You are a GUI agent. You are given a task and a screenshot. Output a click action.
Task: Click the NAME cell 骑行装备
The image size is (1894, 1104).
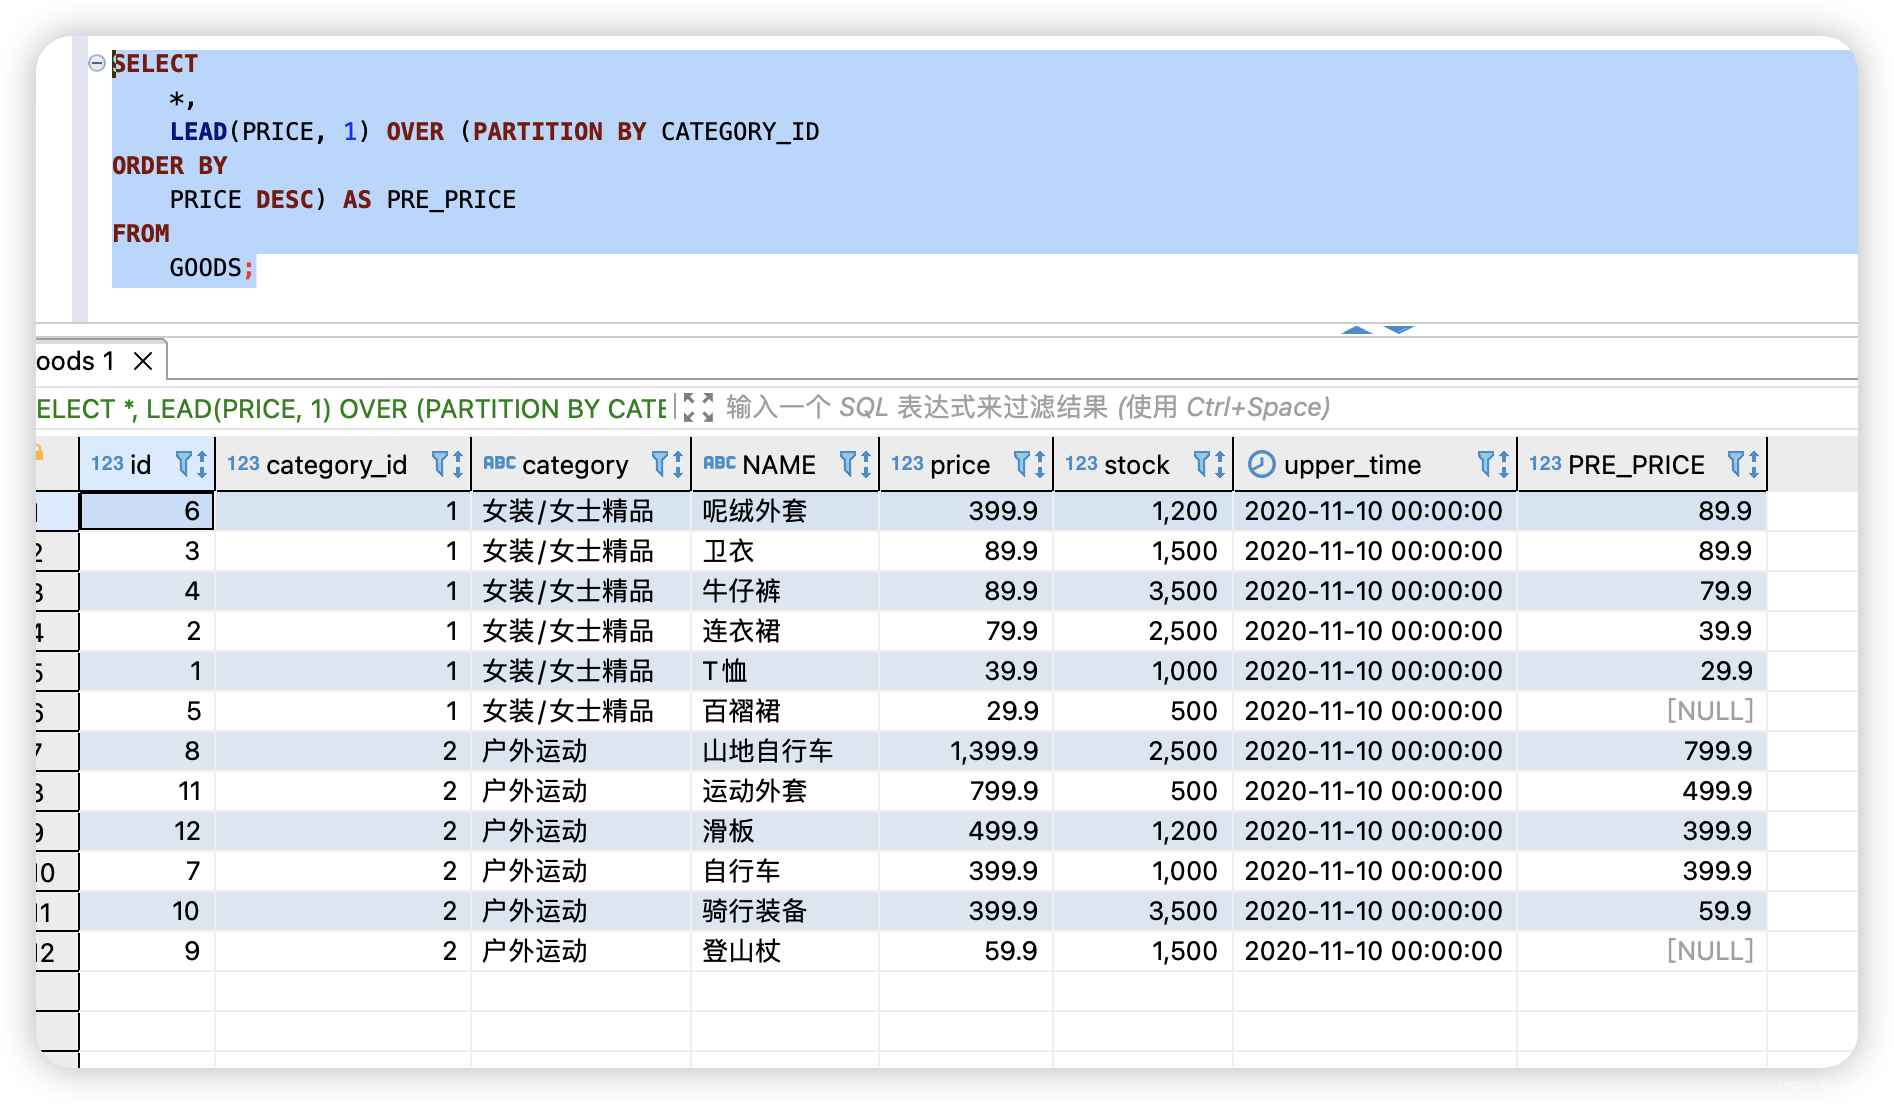785,911
